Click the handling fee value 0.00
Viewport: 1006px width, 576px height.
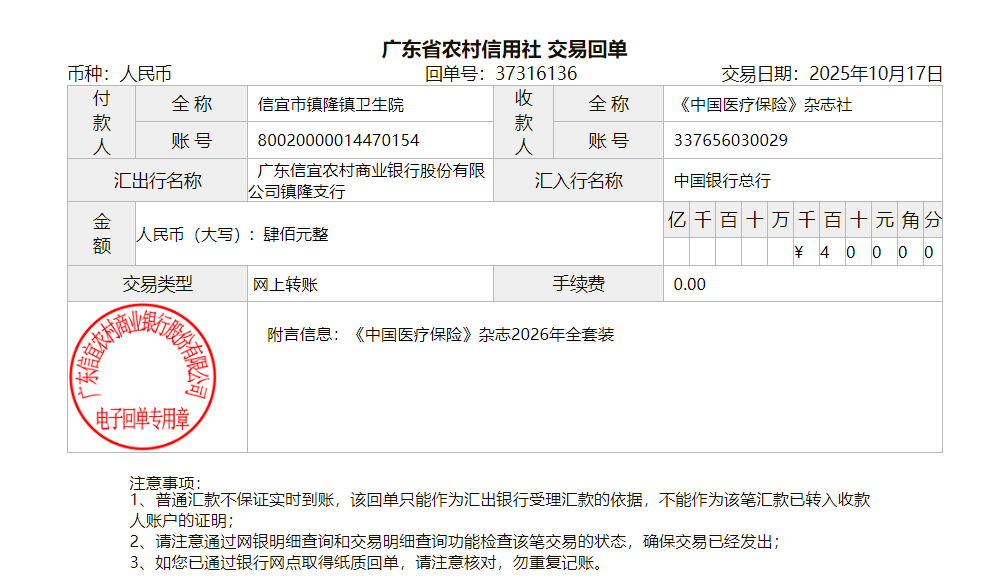click(x=690, y=284)
